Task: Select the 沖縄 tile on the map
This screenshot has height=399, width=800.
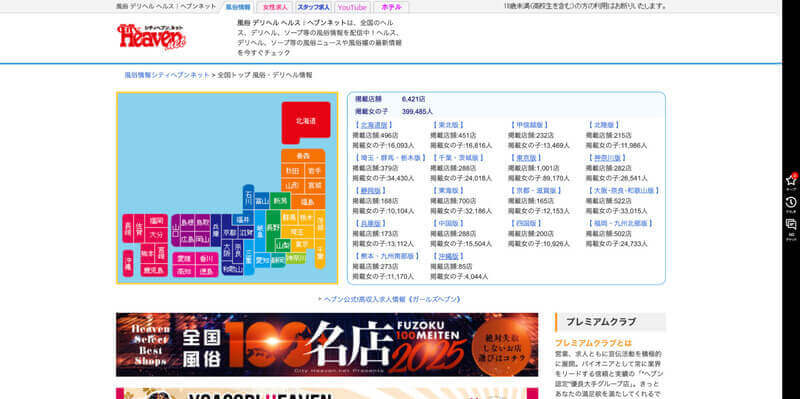Action: 128,263
